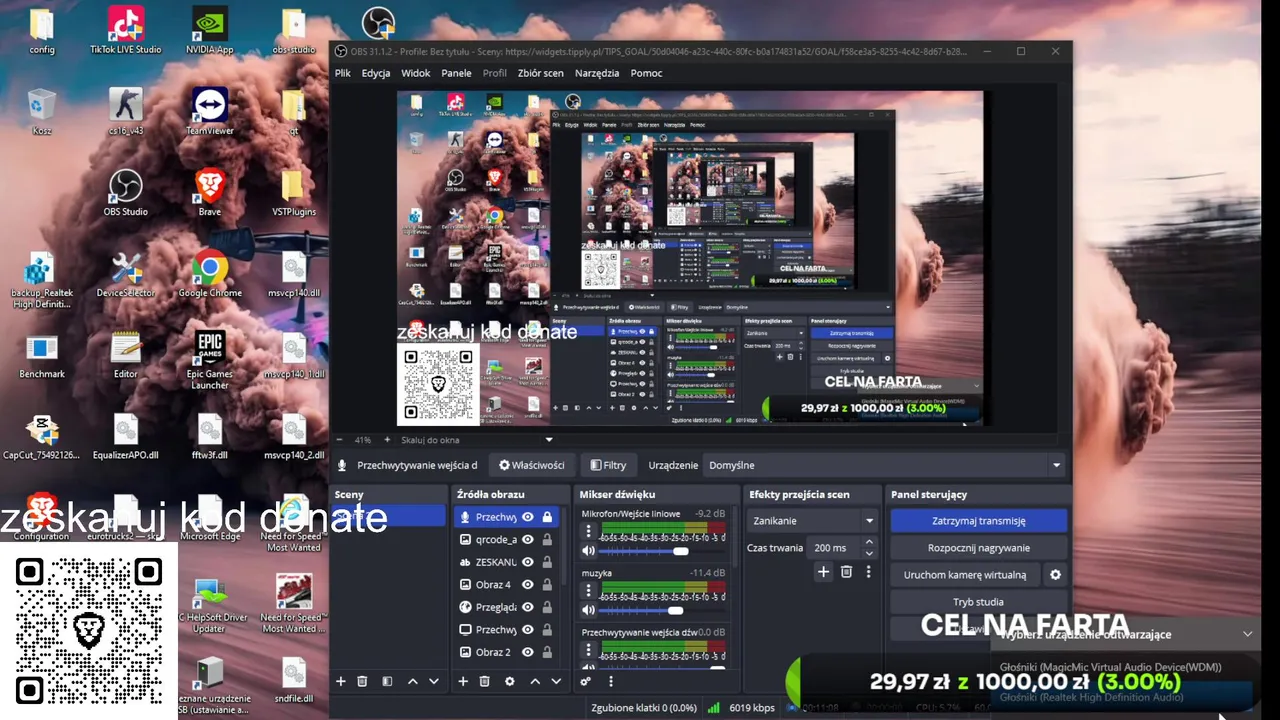Remove selected scene with trash icon
This screenshot has width=1280, height=720.
[x=362, y=681]
